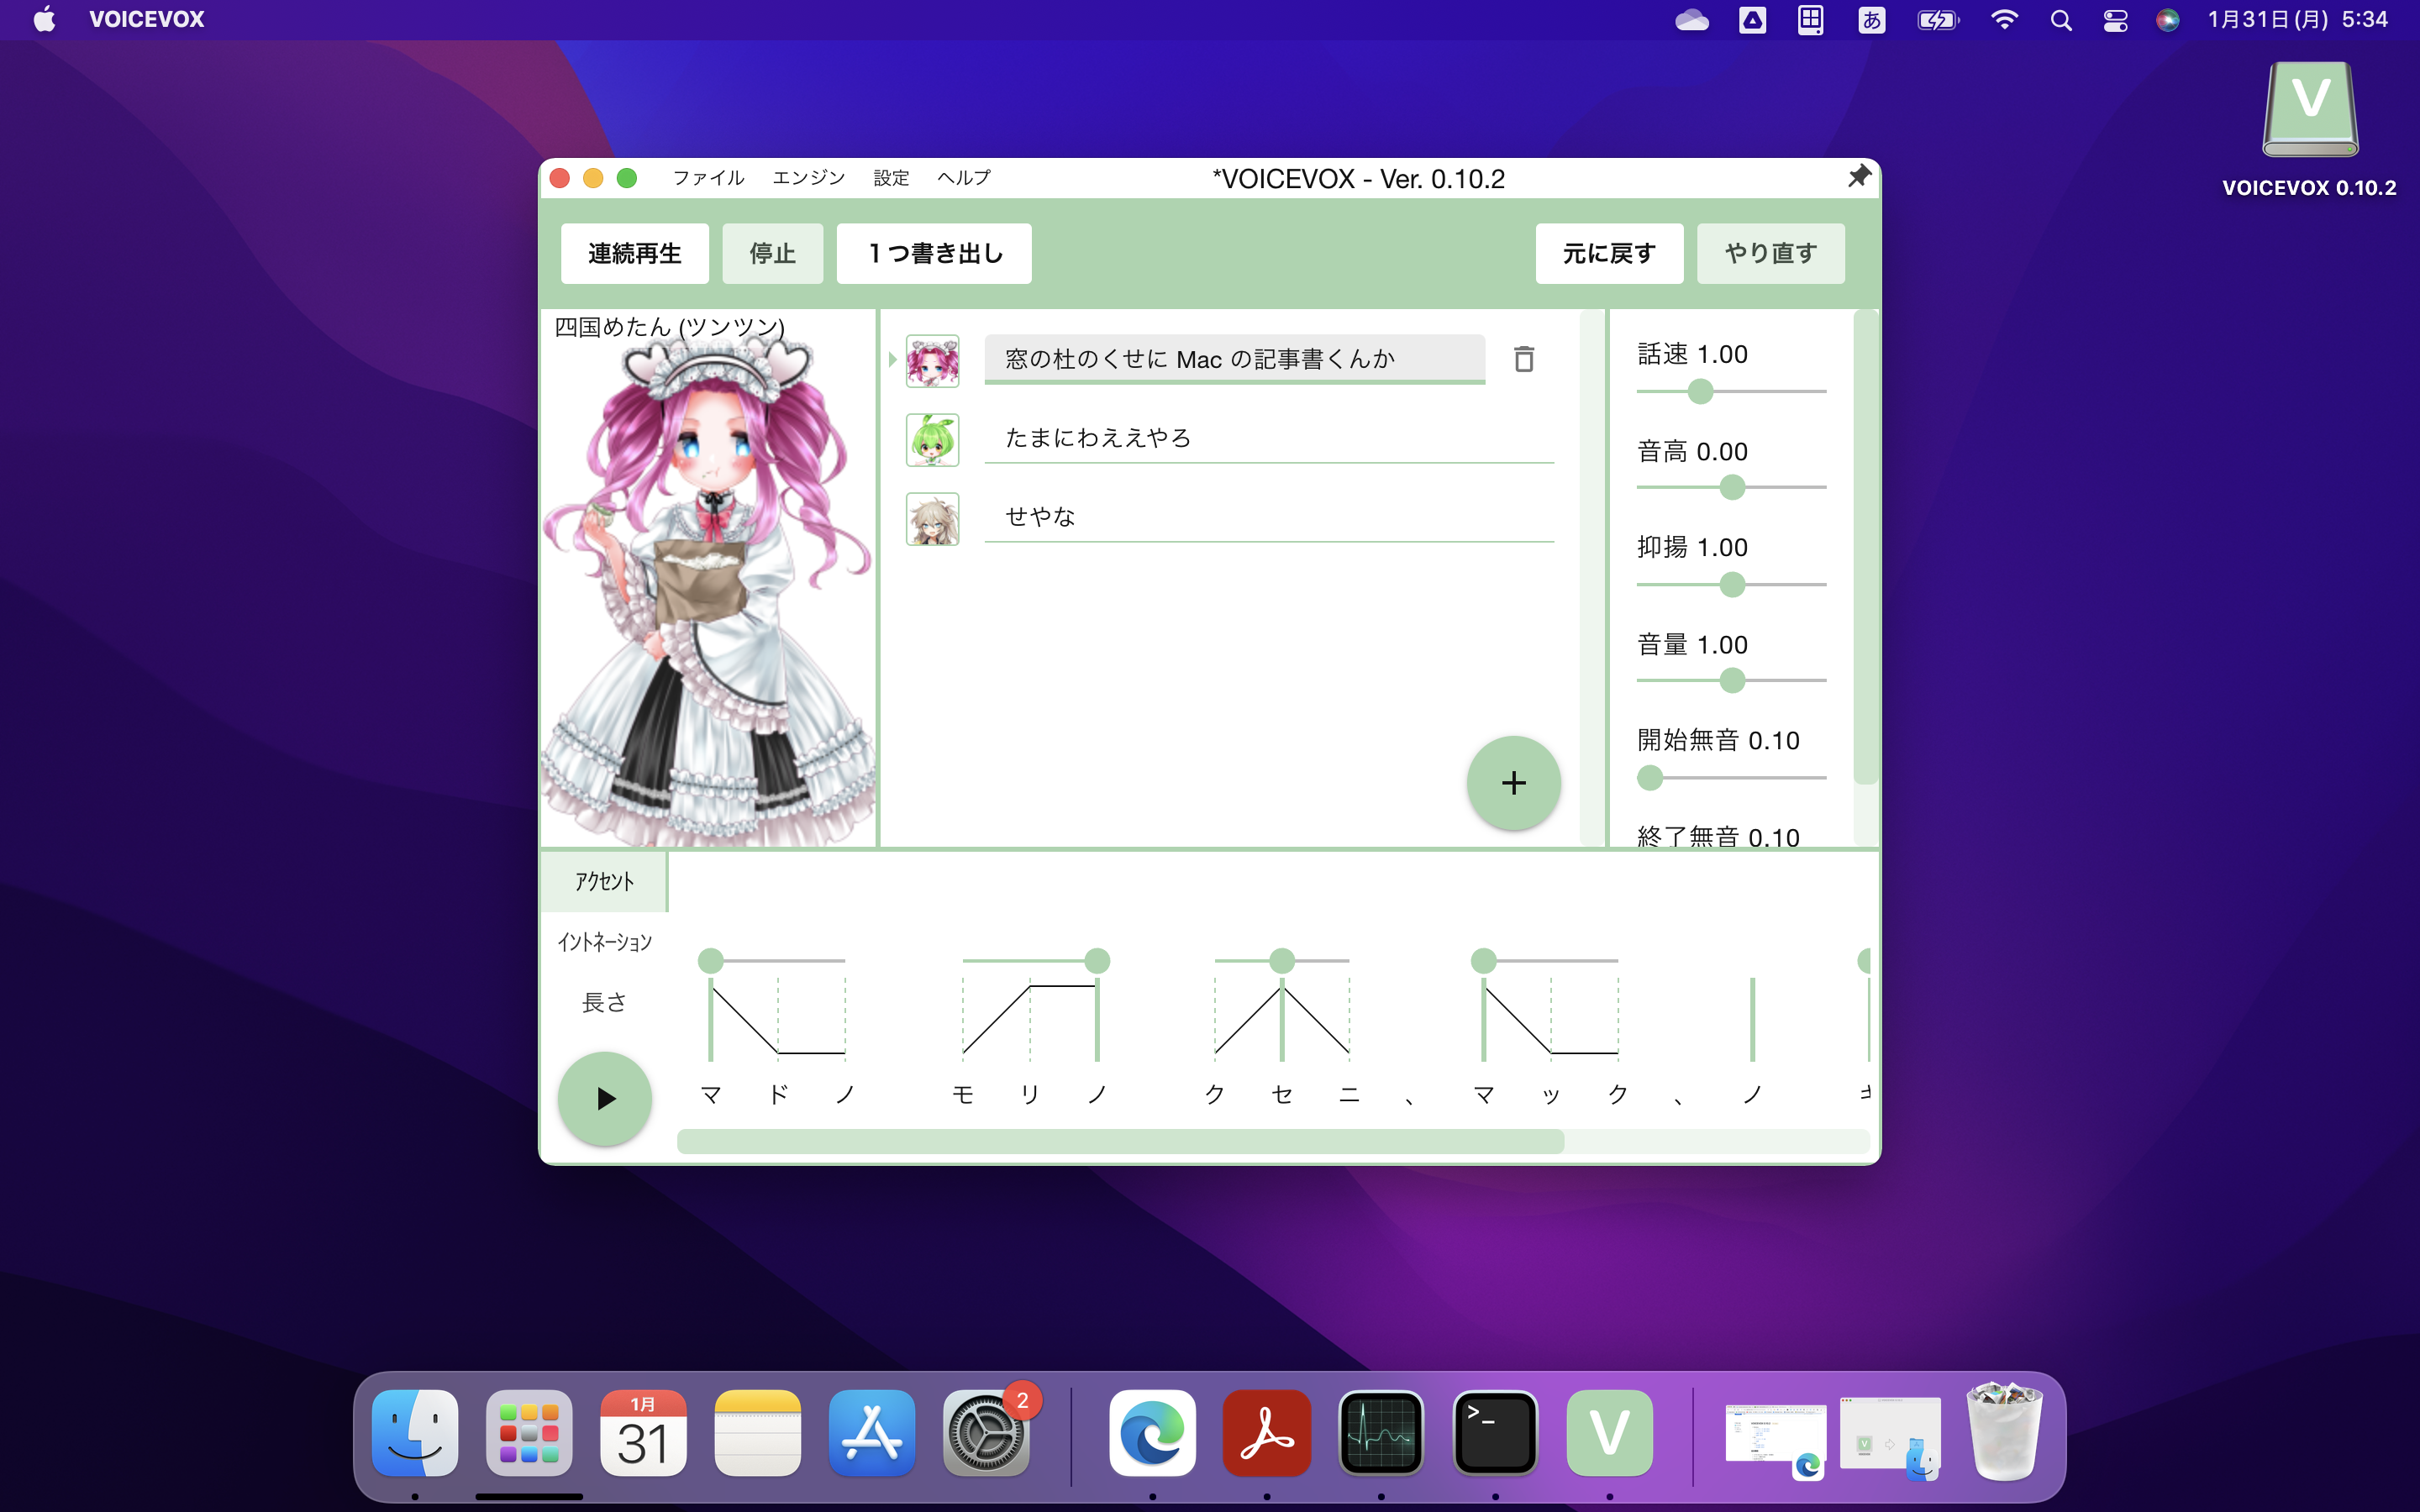The width and height of the screenshot is (2420, 1512).
Task: Redo last action with やり直す
Action: [x=1770, y=253]
